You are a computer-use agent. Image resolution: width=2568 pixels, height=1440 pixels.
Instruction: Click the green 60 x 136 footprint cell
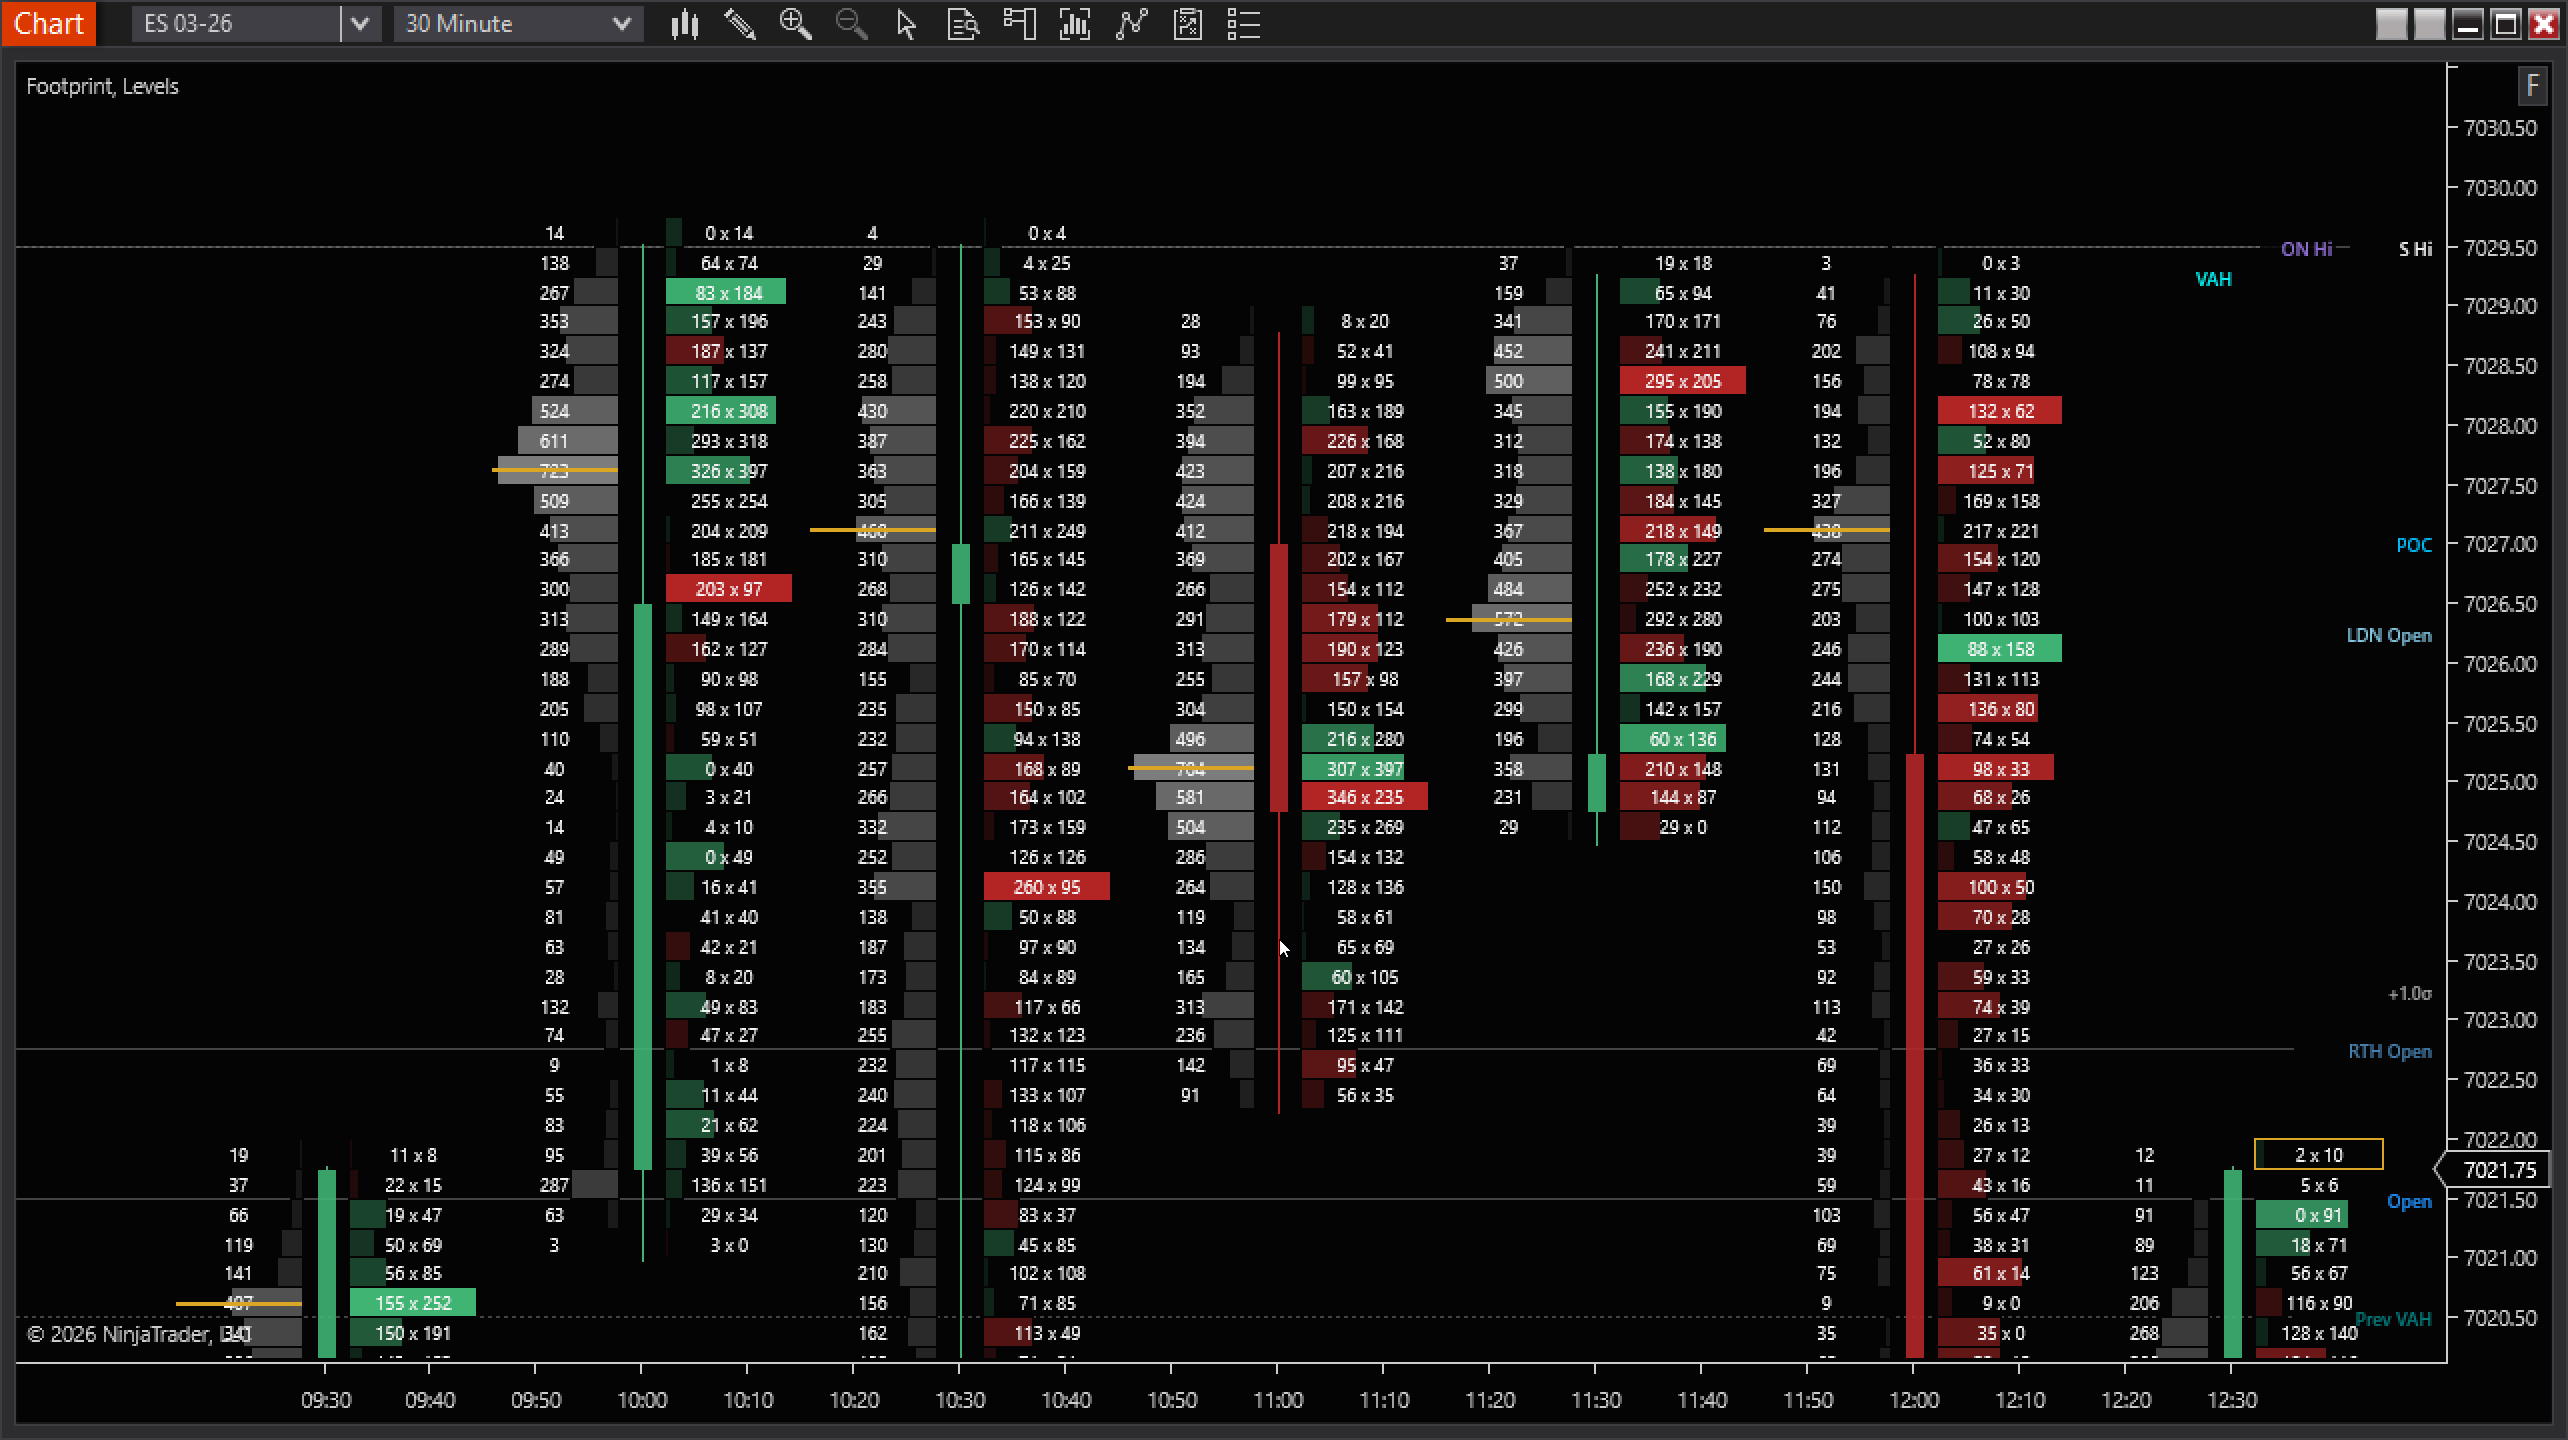point(1673,739)
